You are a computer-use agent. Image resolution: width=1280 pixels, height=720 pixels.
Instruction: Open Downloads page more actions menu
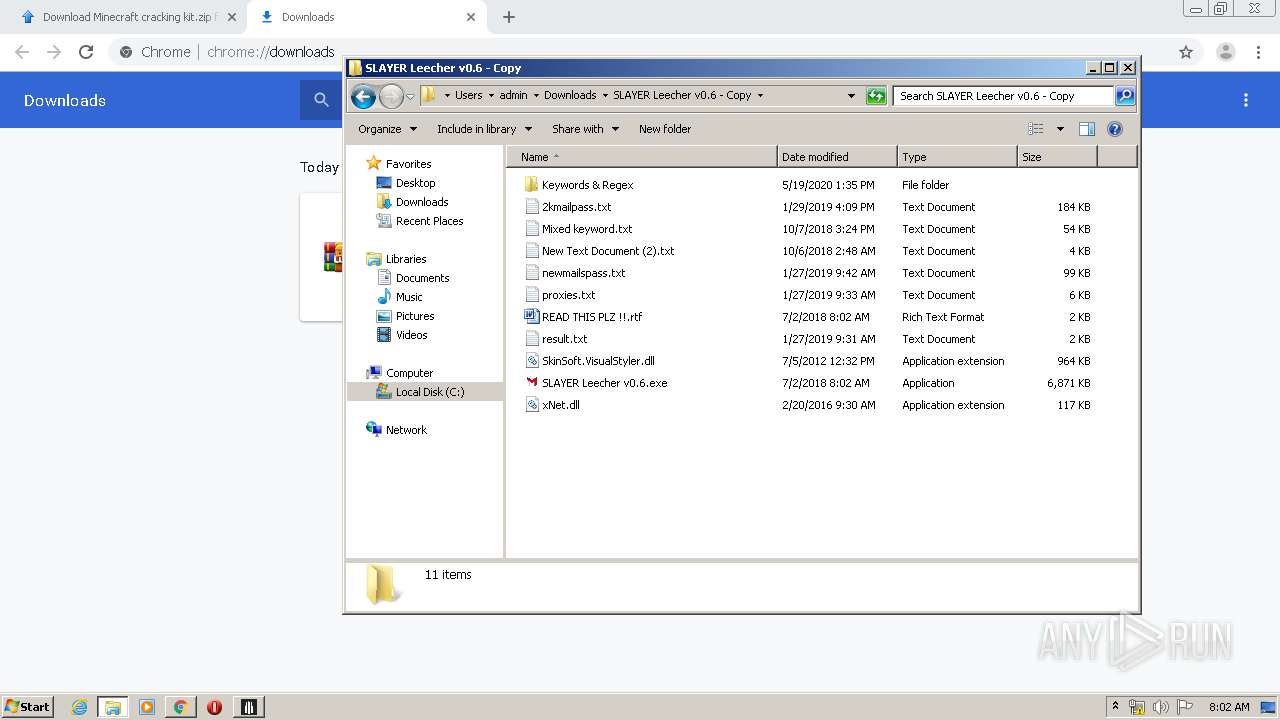tap(1246, 100)
